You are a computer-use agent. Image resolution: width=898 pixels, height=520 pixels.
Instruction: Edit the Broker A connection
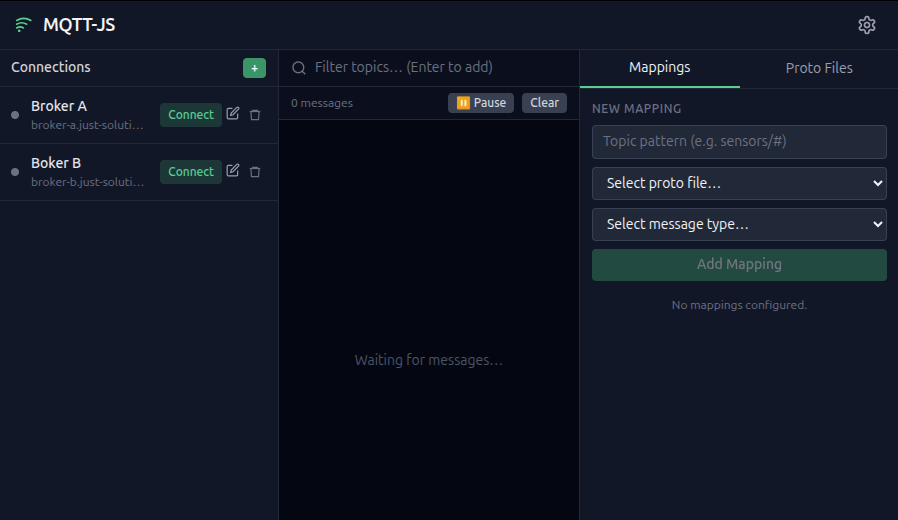click(x=233, y=114)
